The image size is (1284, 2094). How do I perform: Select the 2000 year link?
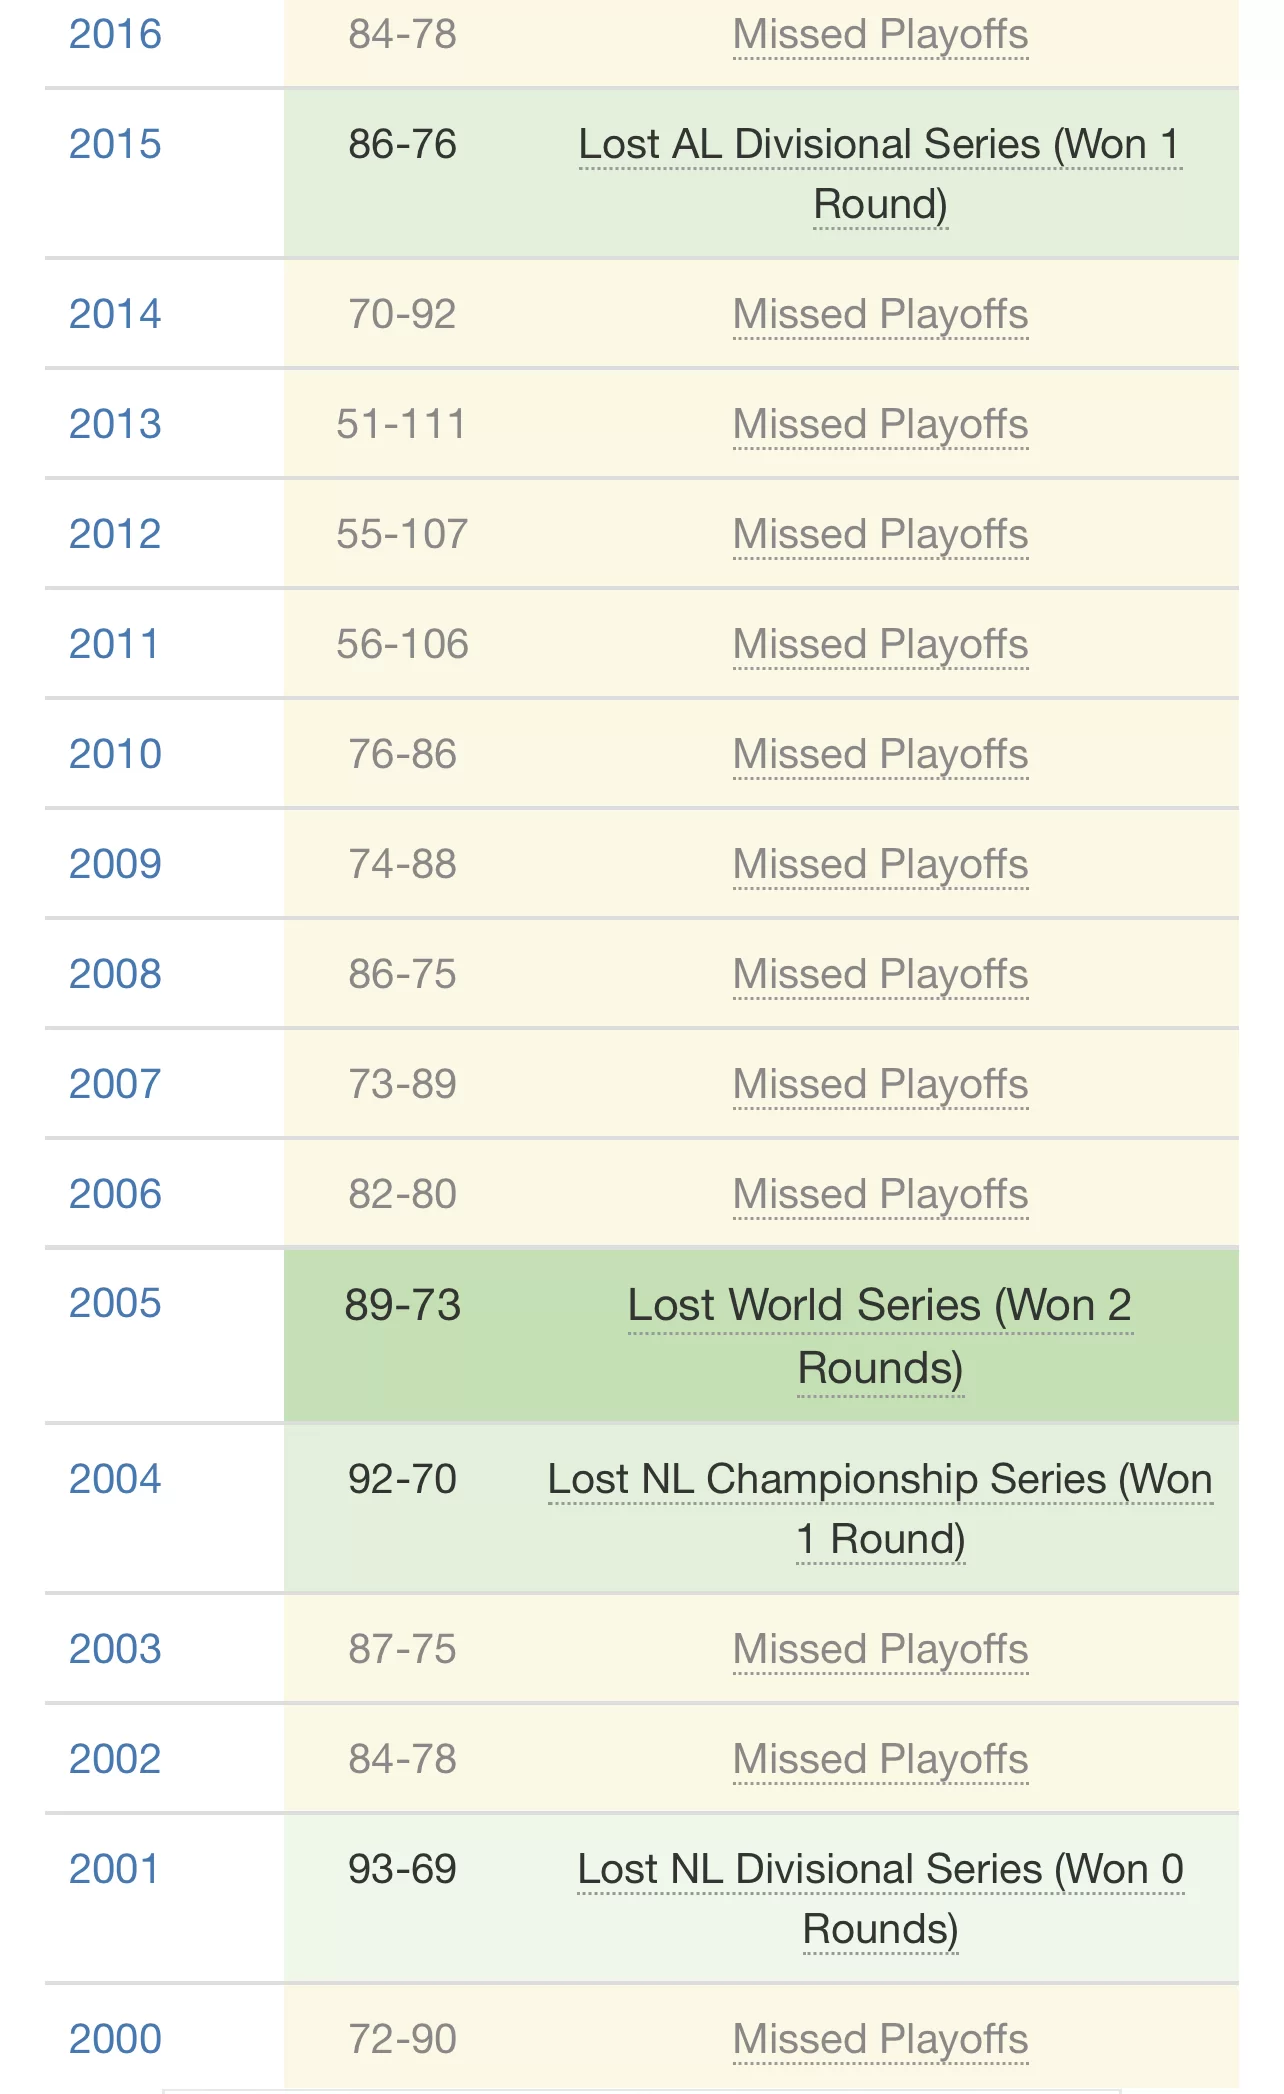tap(115, 2039)
